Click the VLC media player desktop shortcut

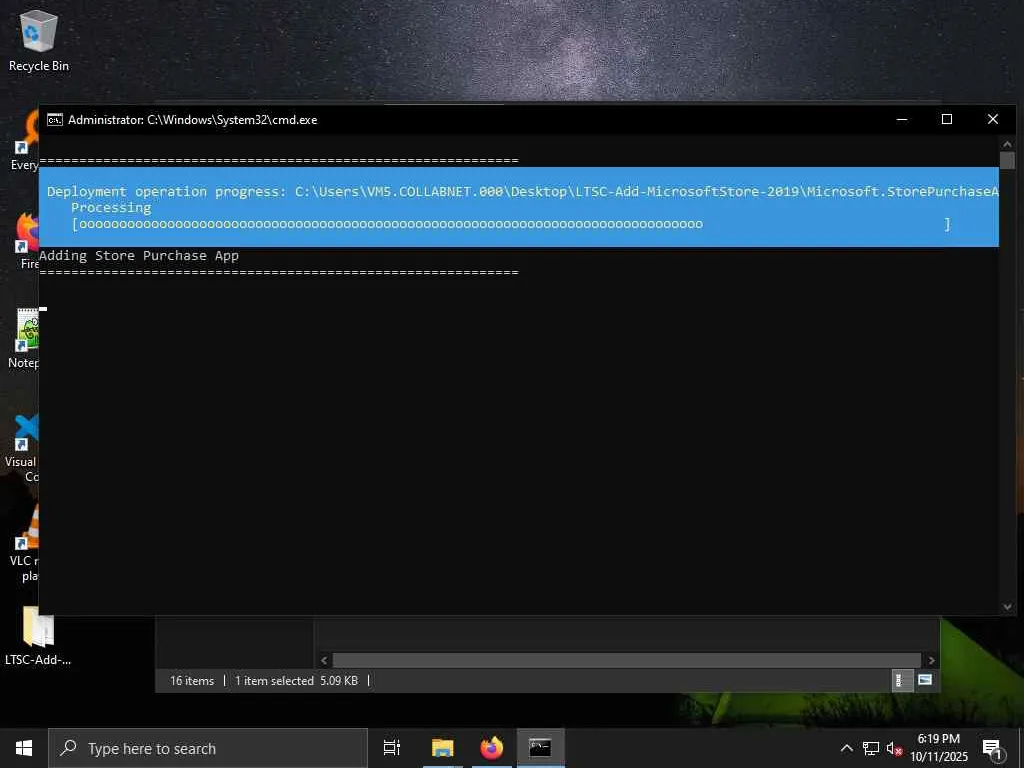[x=26, y=543]
